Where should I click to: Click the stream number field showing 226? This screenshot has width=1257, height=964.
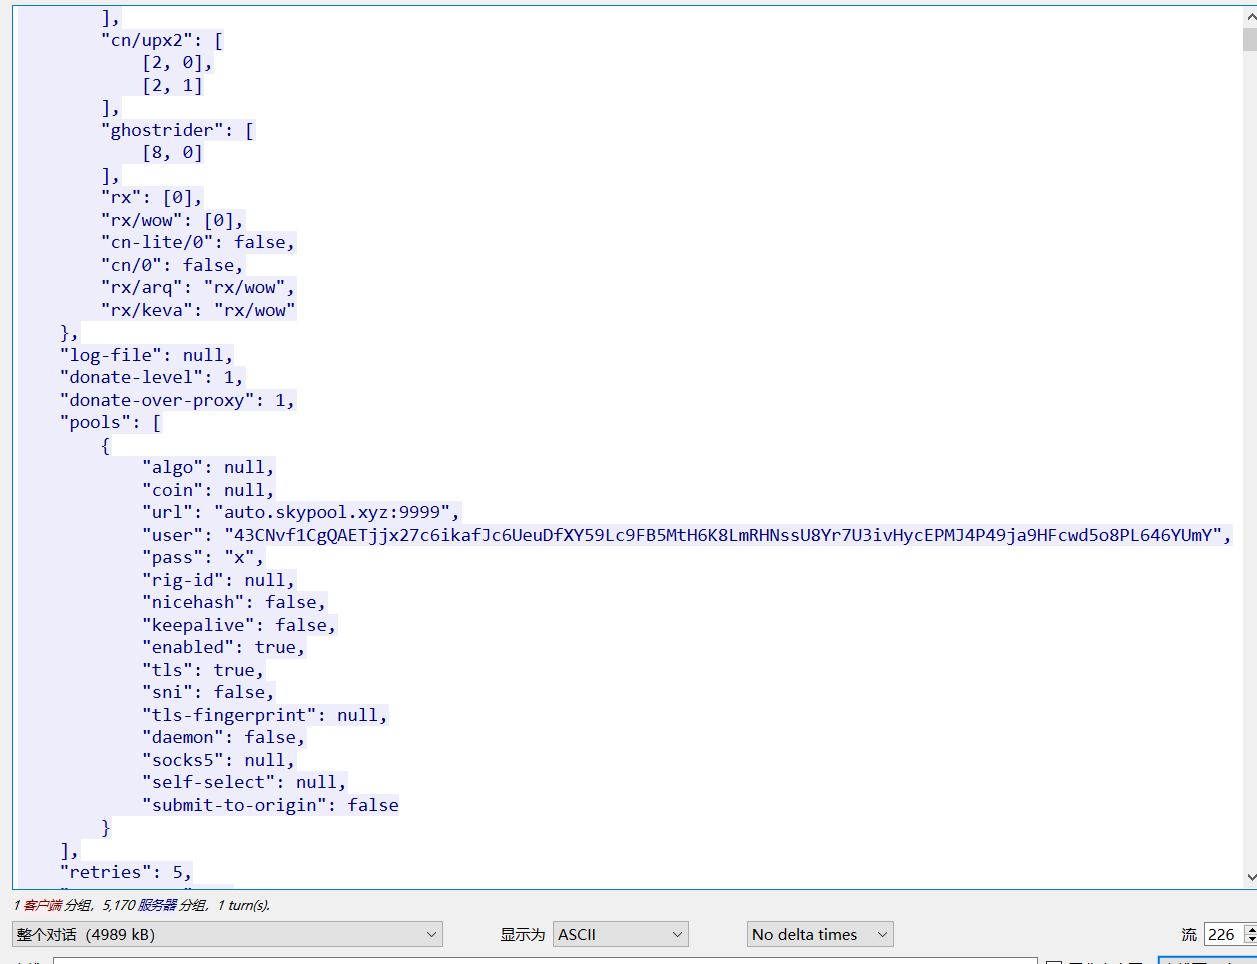(x=1222, y=934)
